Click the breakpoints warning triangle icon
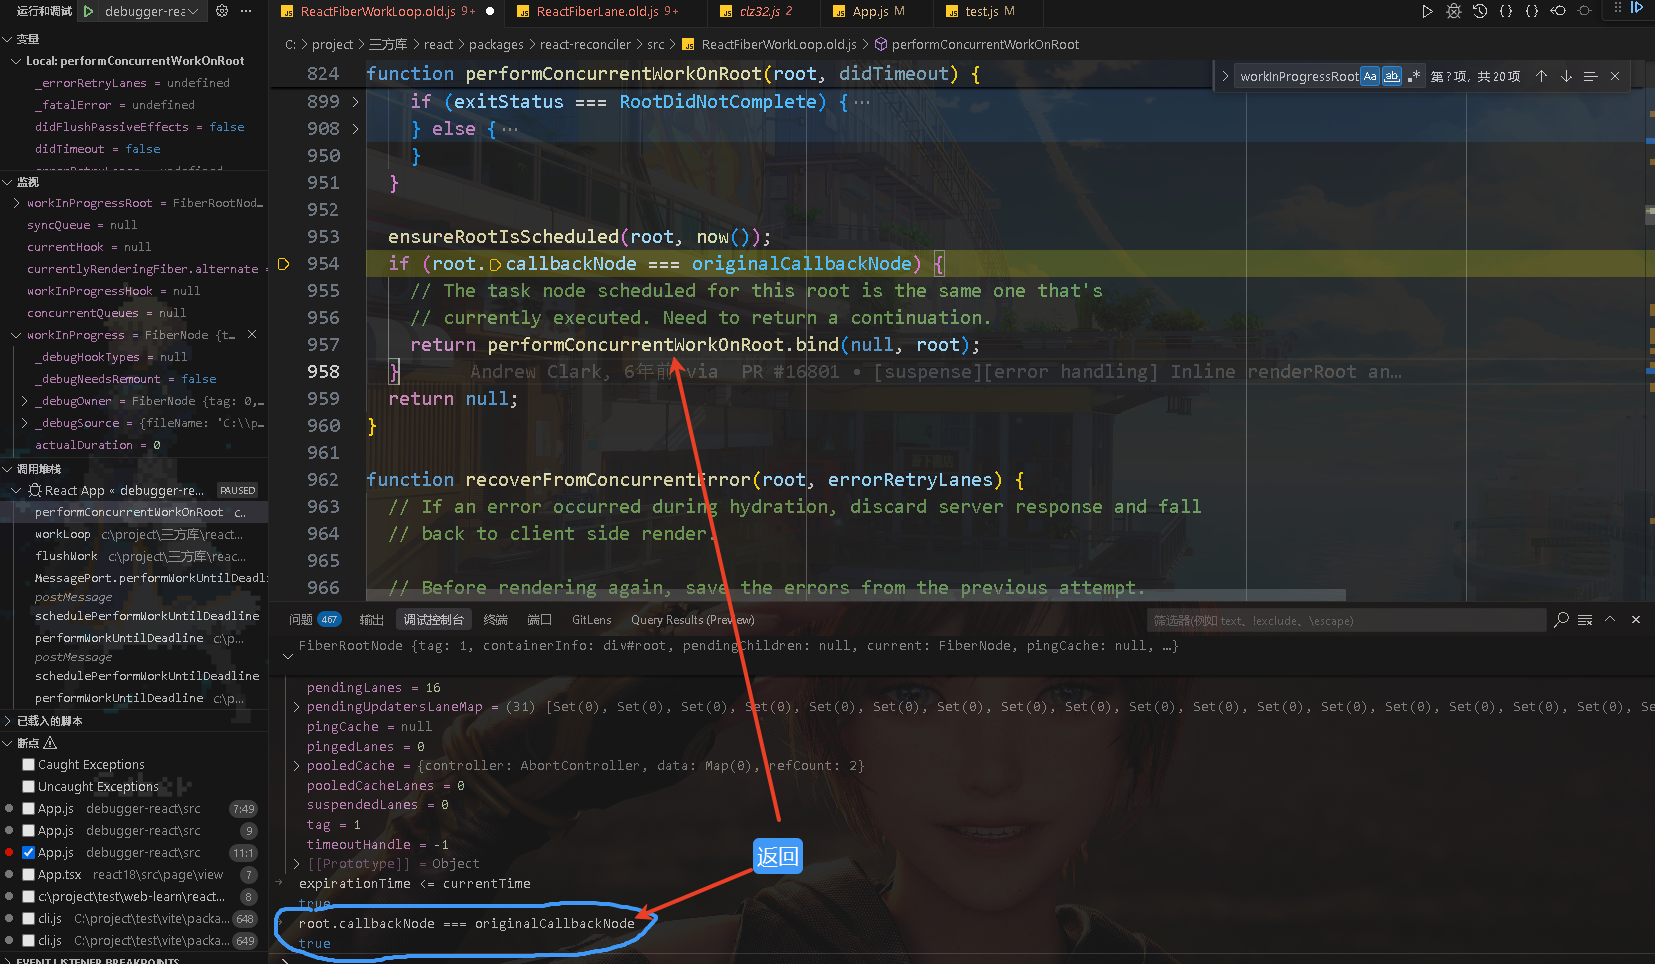1655x964 pixels. click(x=51, y=743)
